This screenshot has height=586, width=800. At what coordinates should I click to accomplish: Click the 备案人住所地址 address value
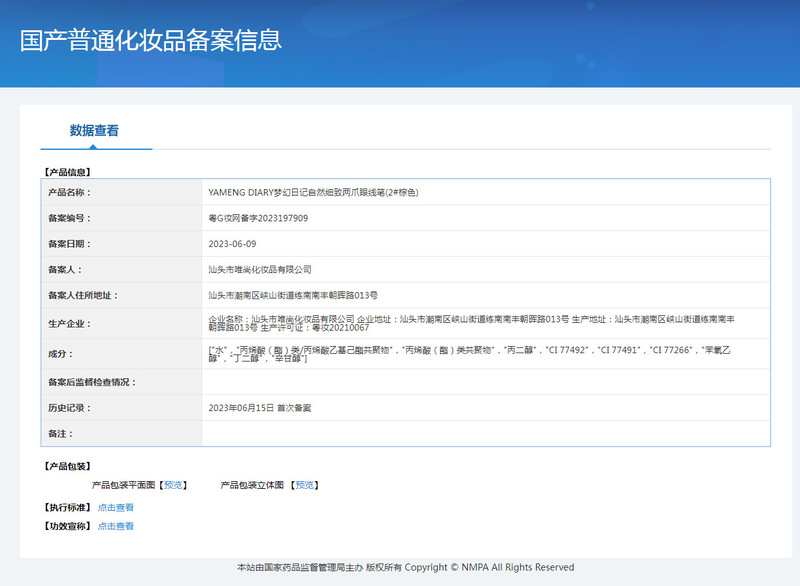(x=292, y=296)
